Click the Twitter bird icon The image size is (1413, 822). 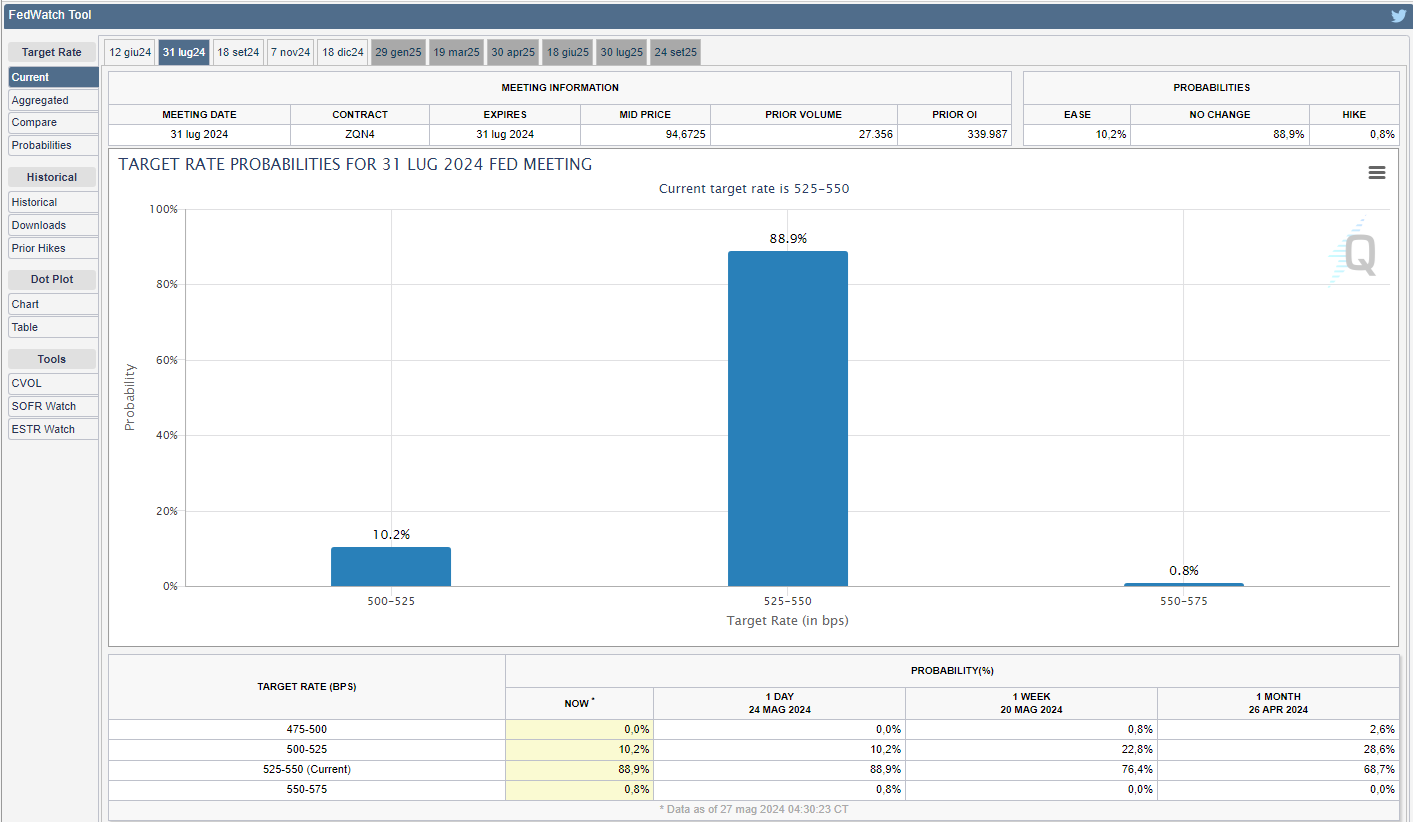coord(1398,15)
